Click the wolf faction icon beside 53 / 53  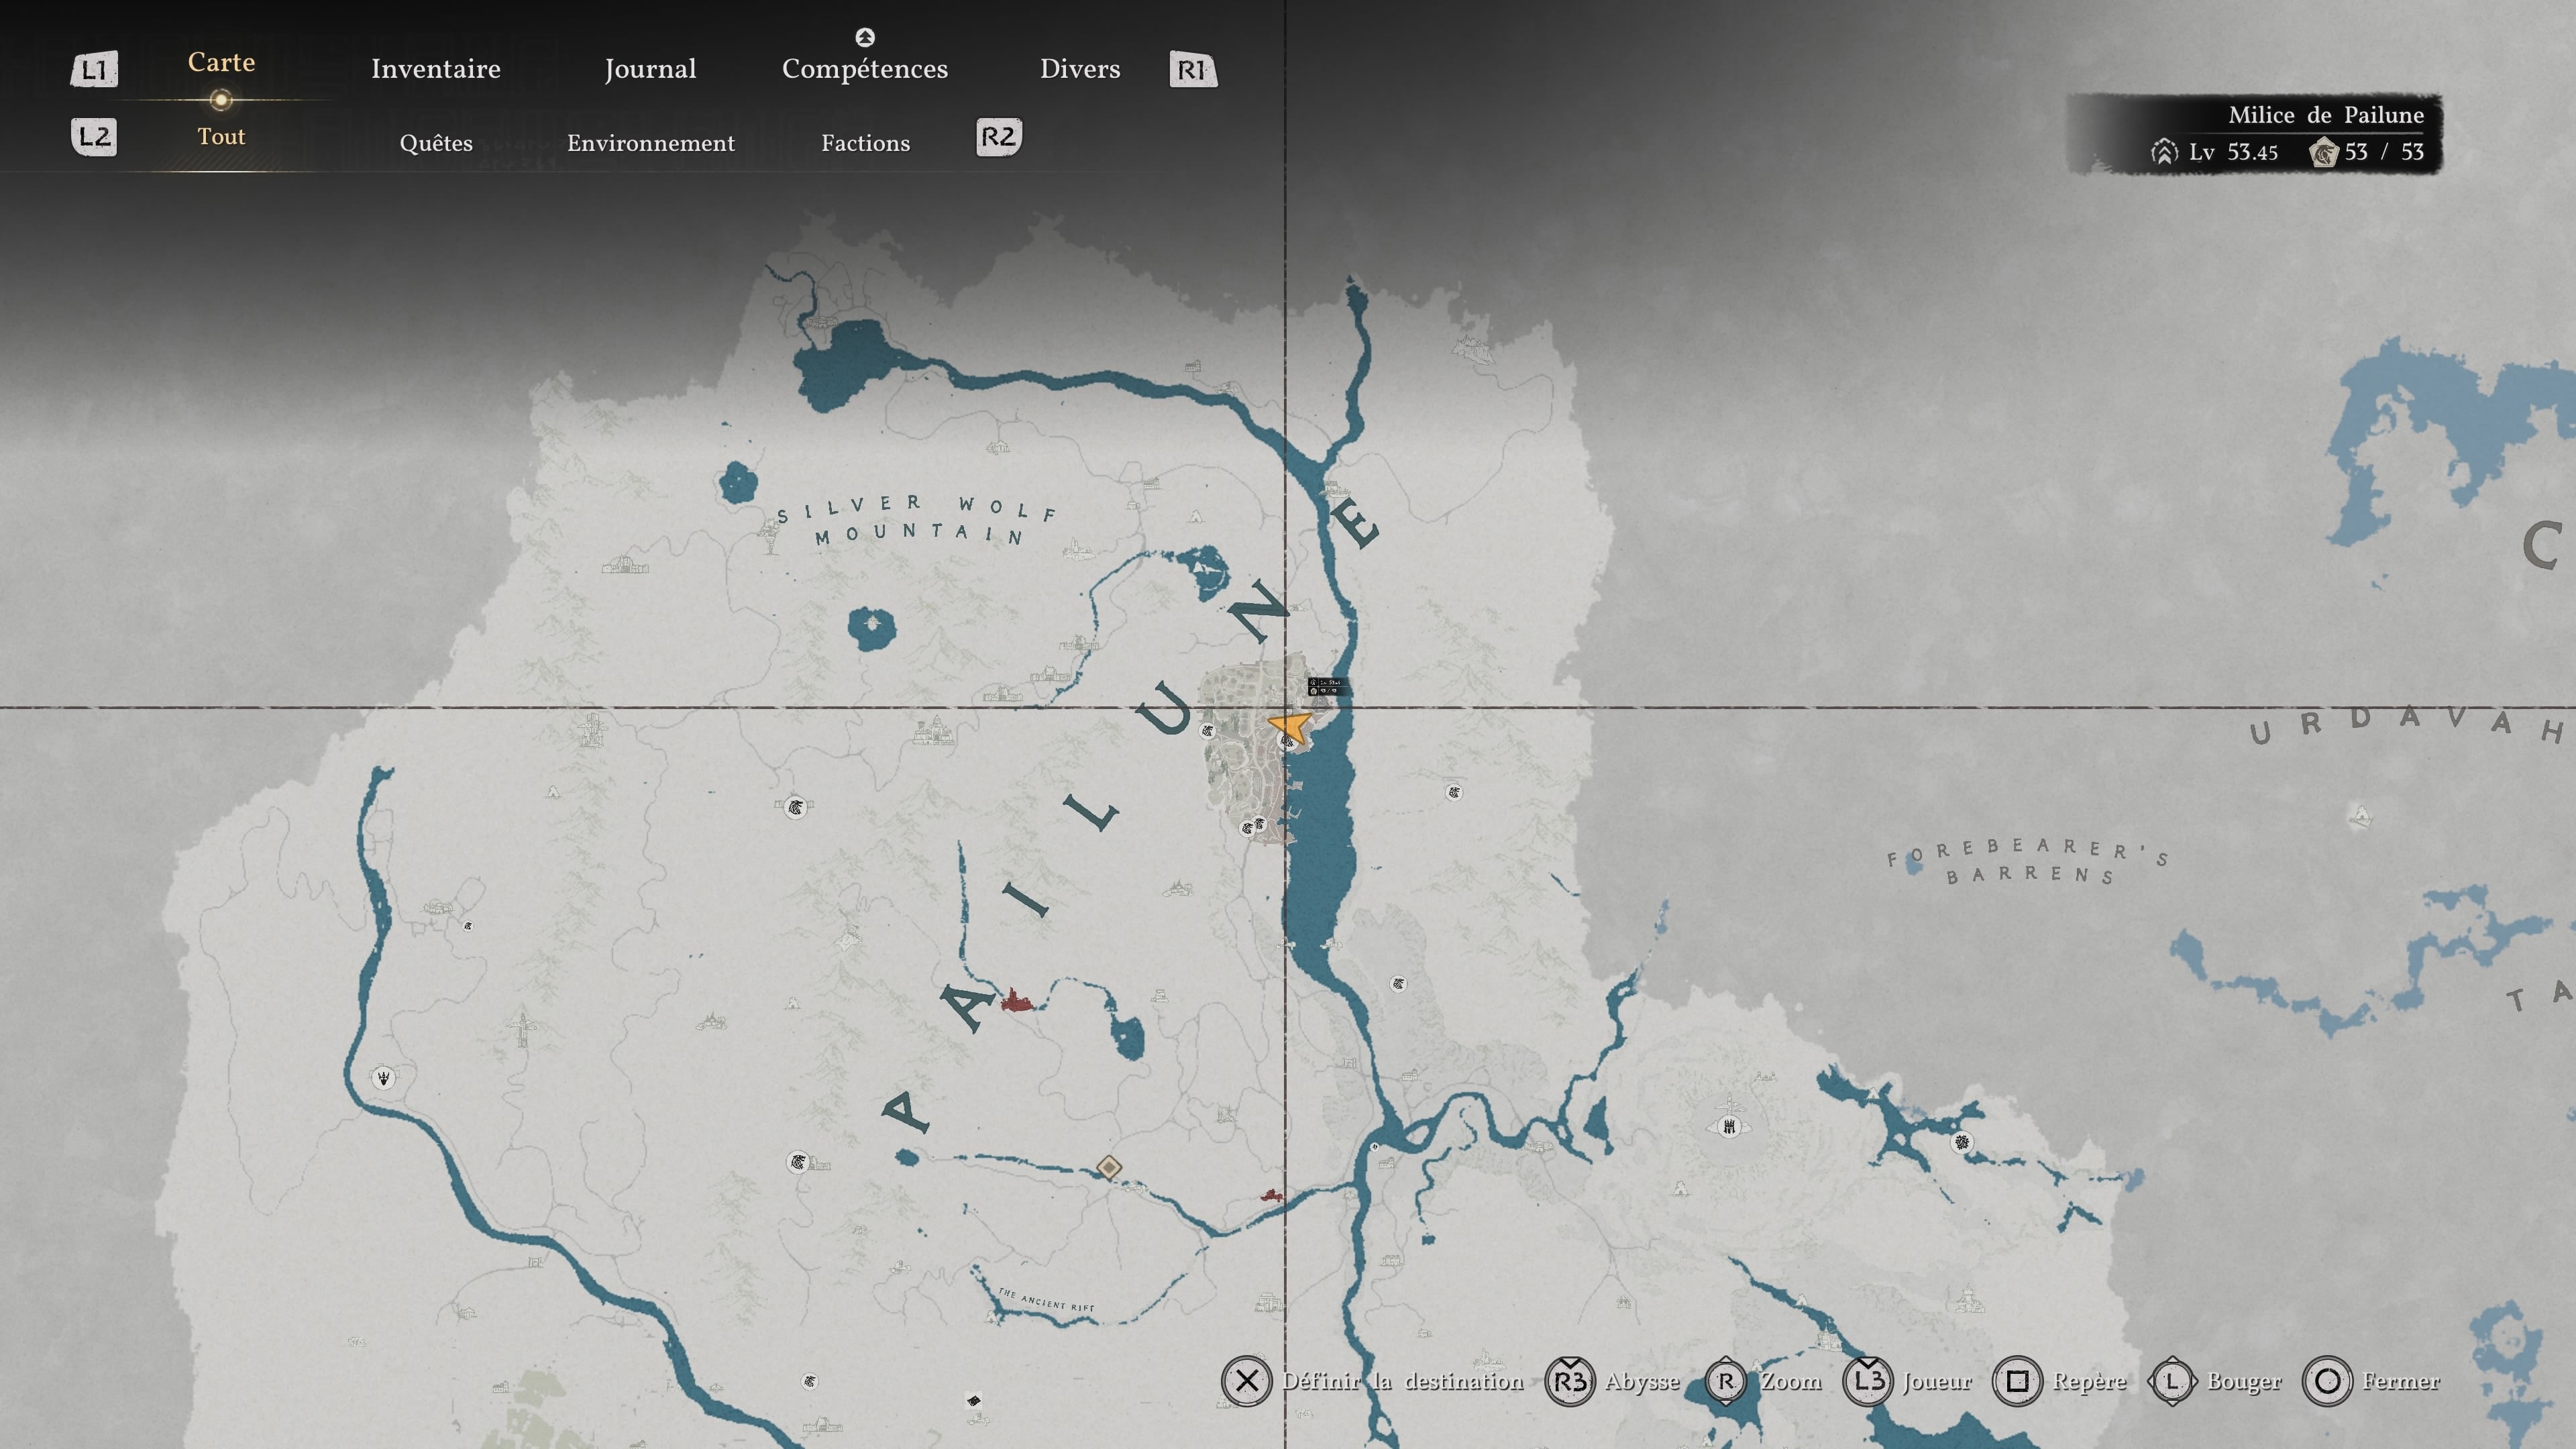tap(2323, 152)
